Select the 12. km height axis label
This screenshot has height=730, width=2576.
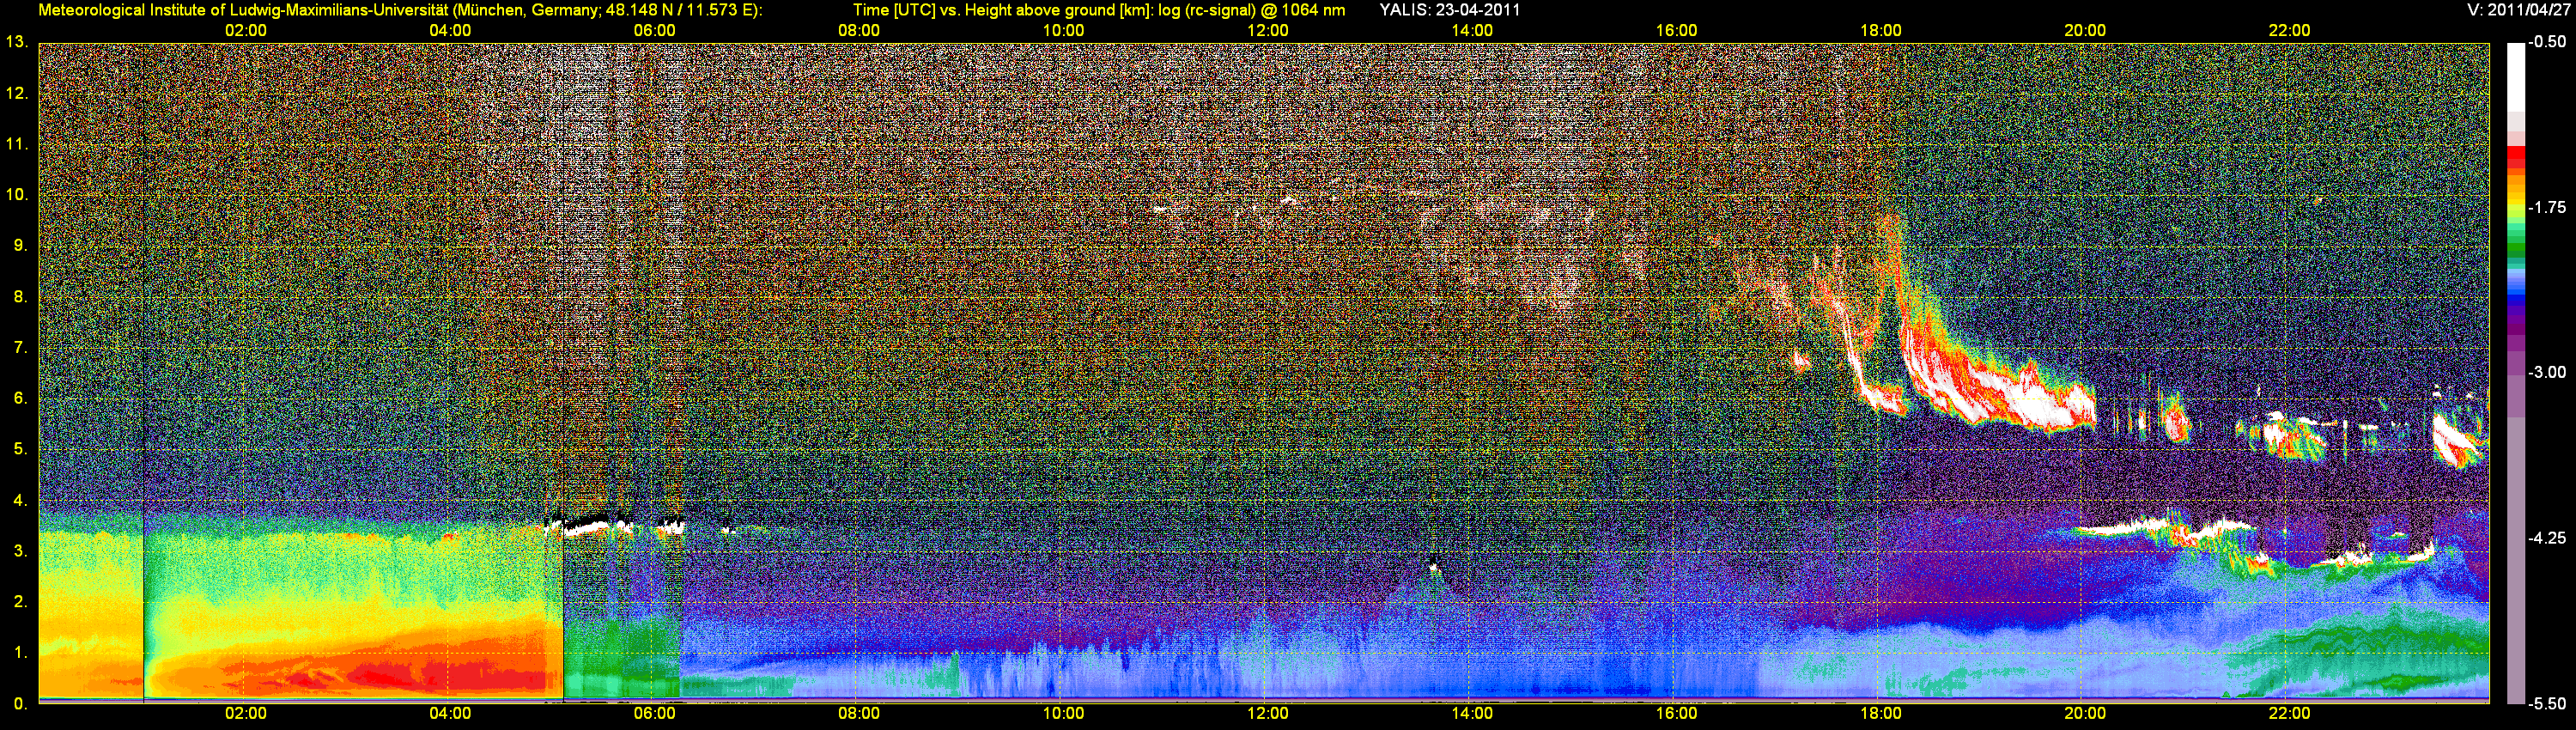16,93
